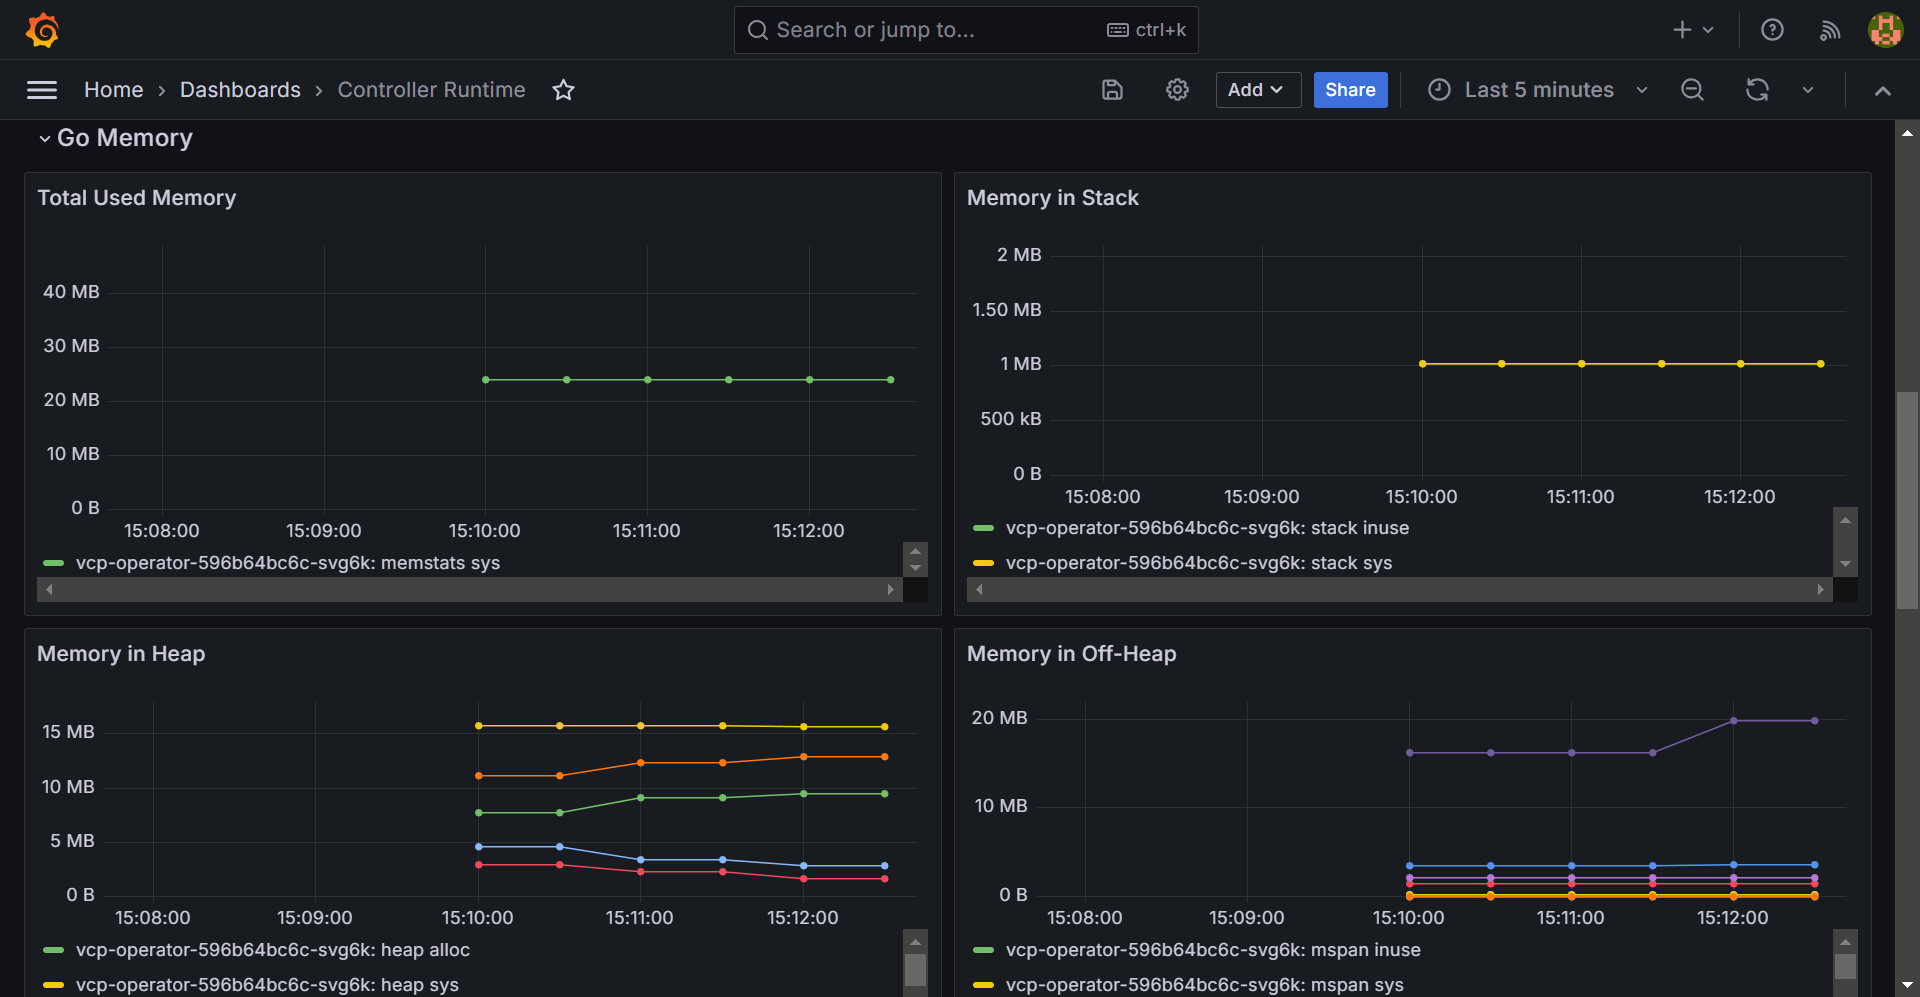Click Memory in Stack legend scroll down arrow
Image resolution: width=1920 pixels, height=997 pixels.
pyautogui.click(x=1845, y=564)
